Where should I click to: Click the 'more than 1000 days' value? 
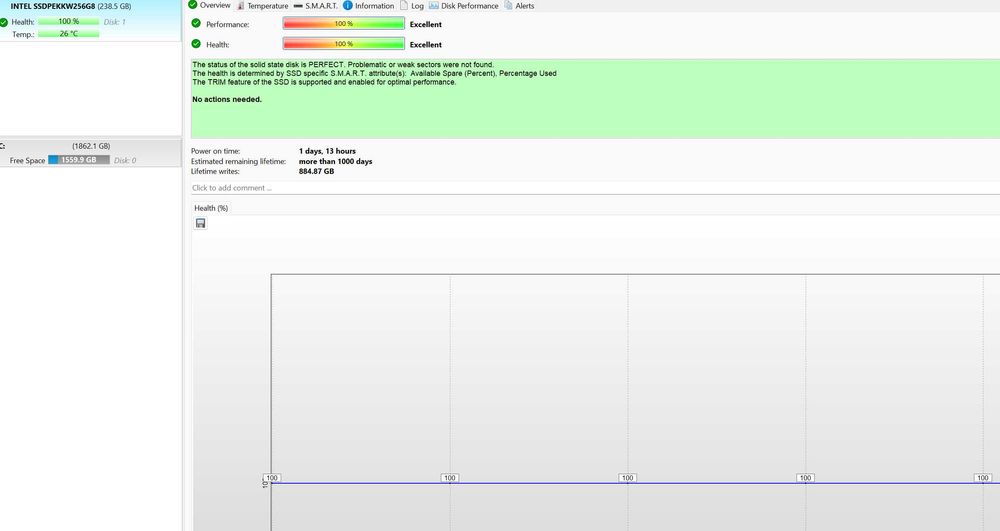335,161
